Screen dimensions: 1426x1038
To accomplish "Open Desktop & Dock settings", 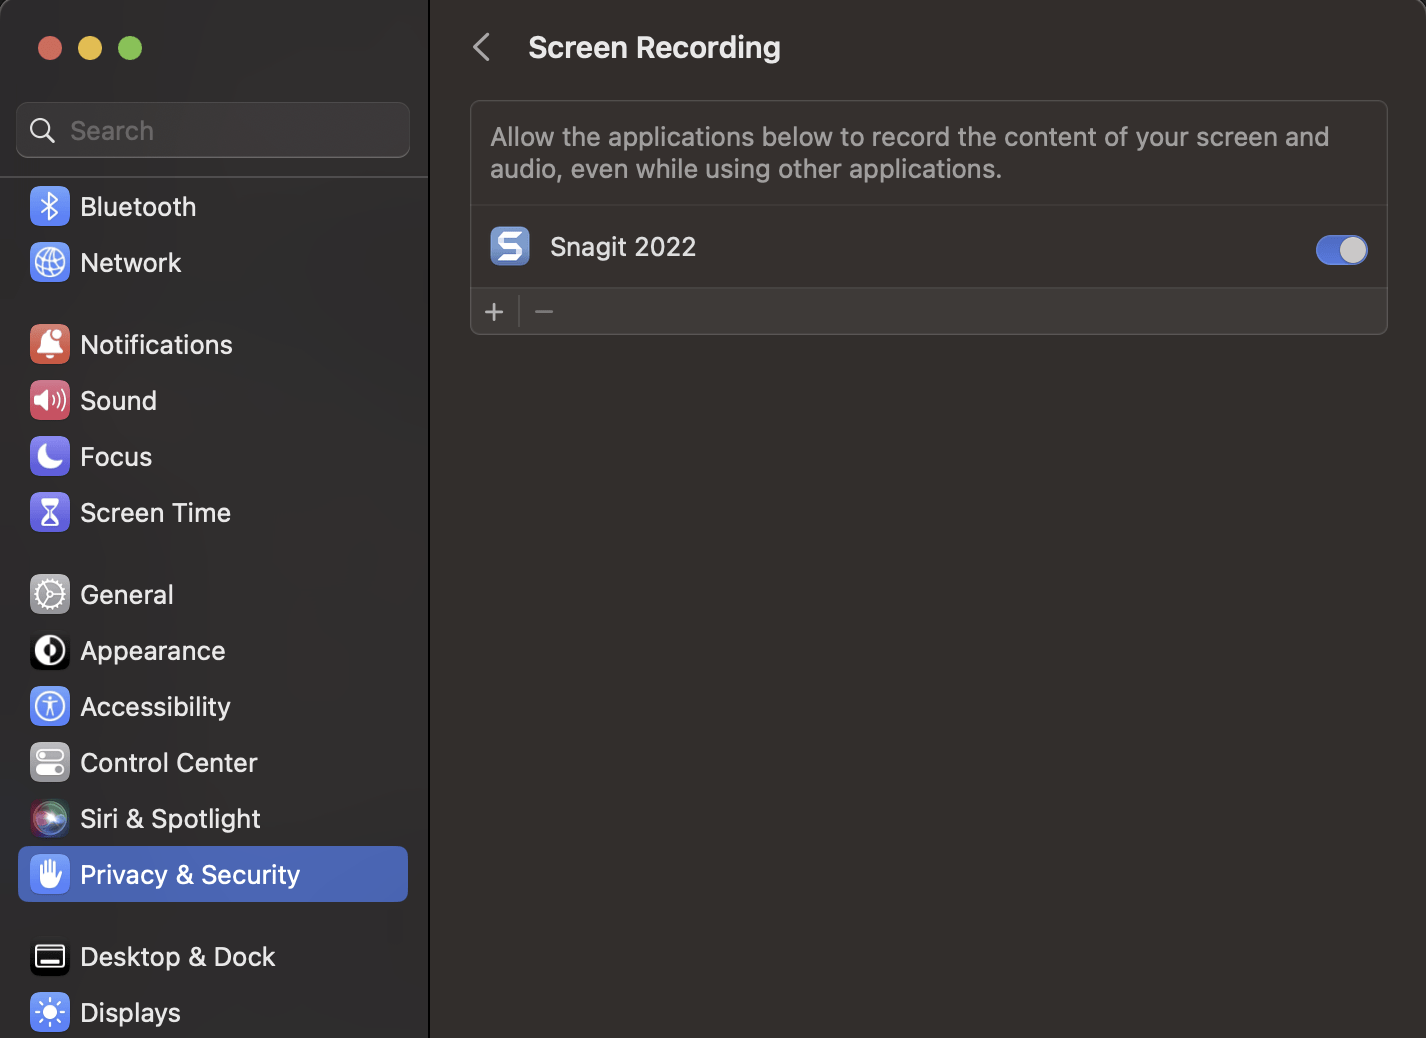I will (x=177, y=956).
